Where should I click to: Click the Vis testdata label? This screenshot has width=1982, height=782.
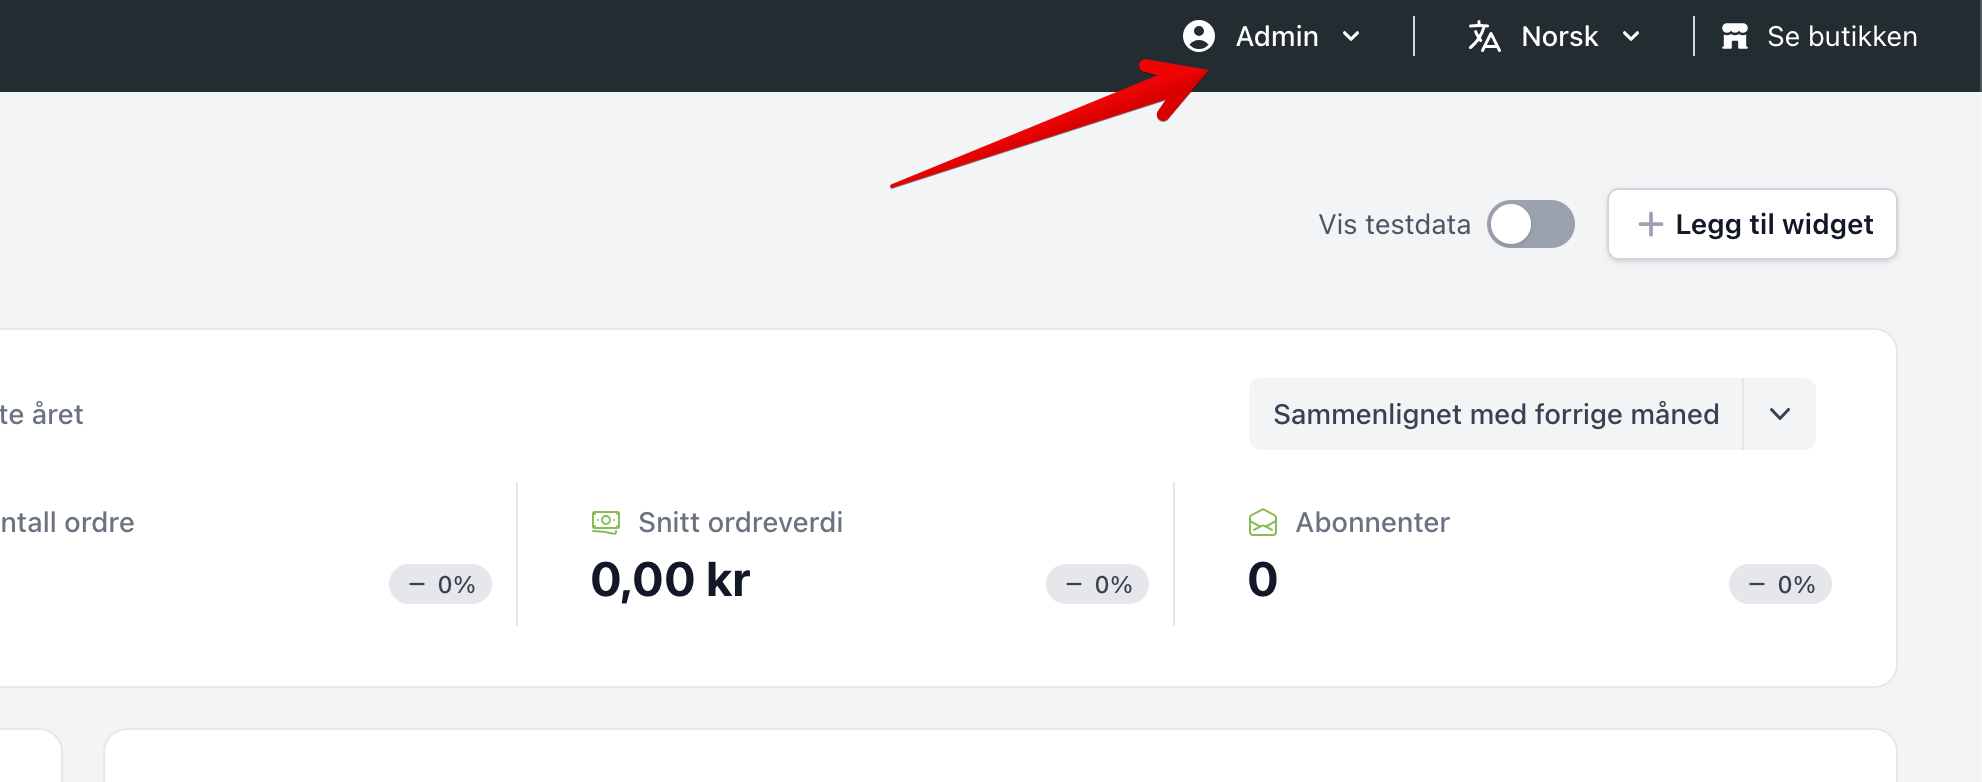1394,224
